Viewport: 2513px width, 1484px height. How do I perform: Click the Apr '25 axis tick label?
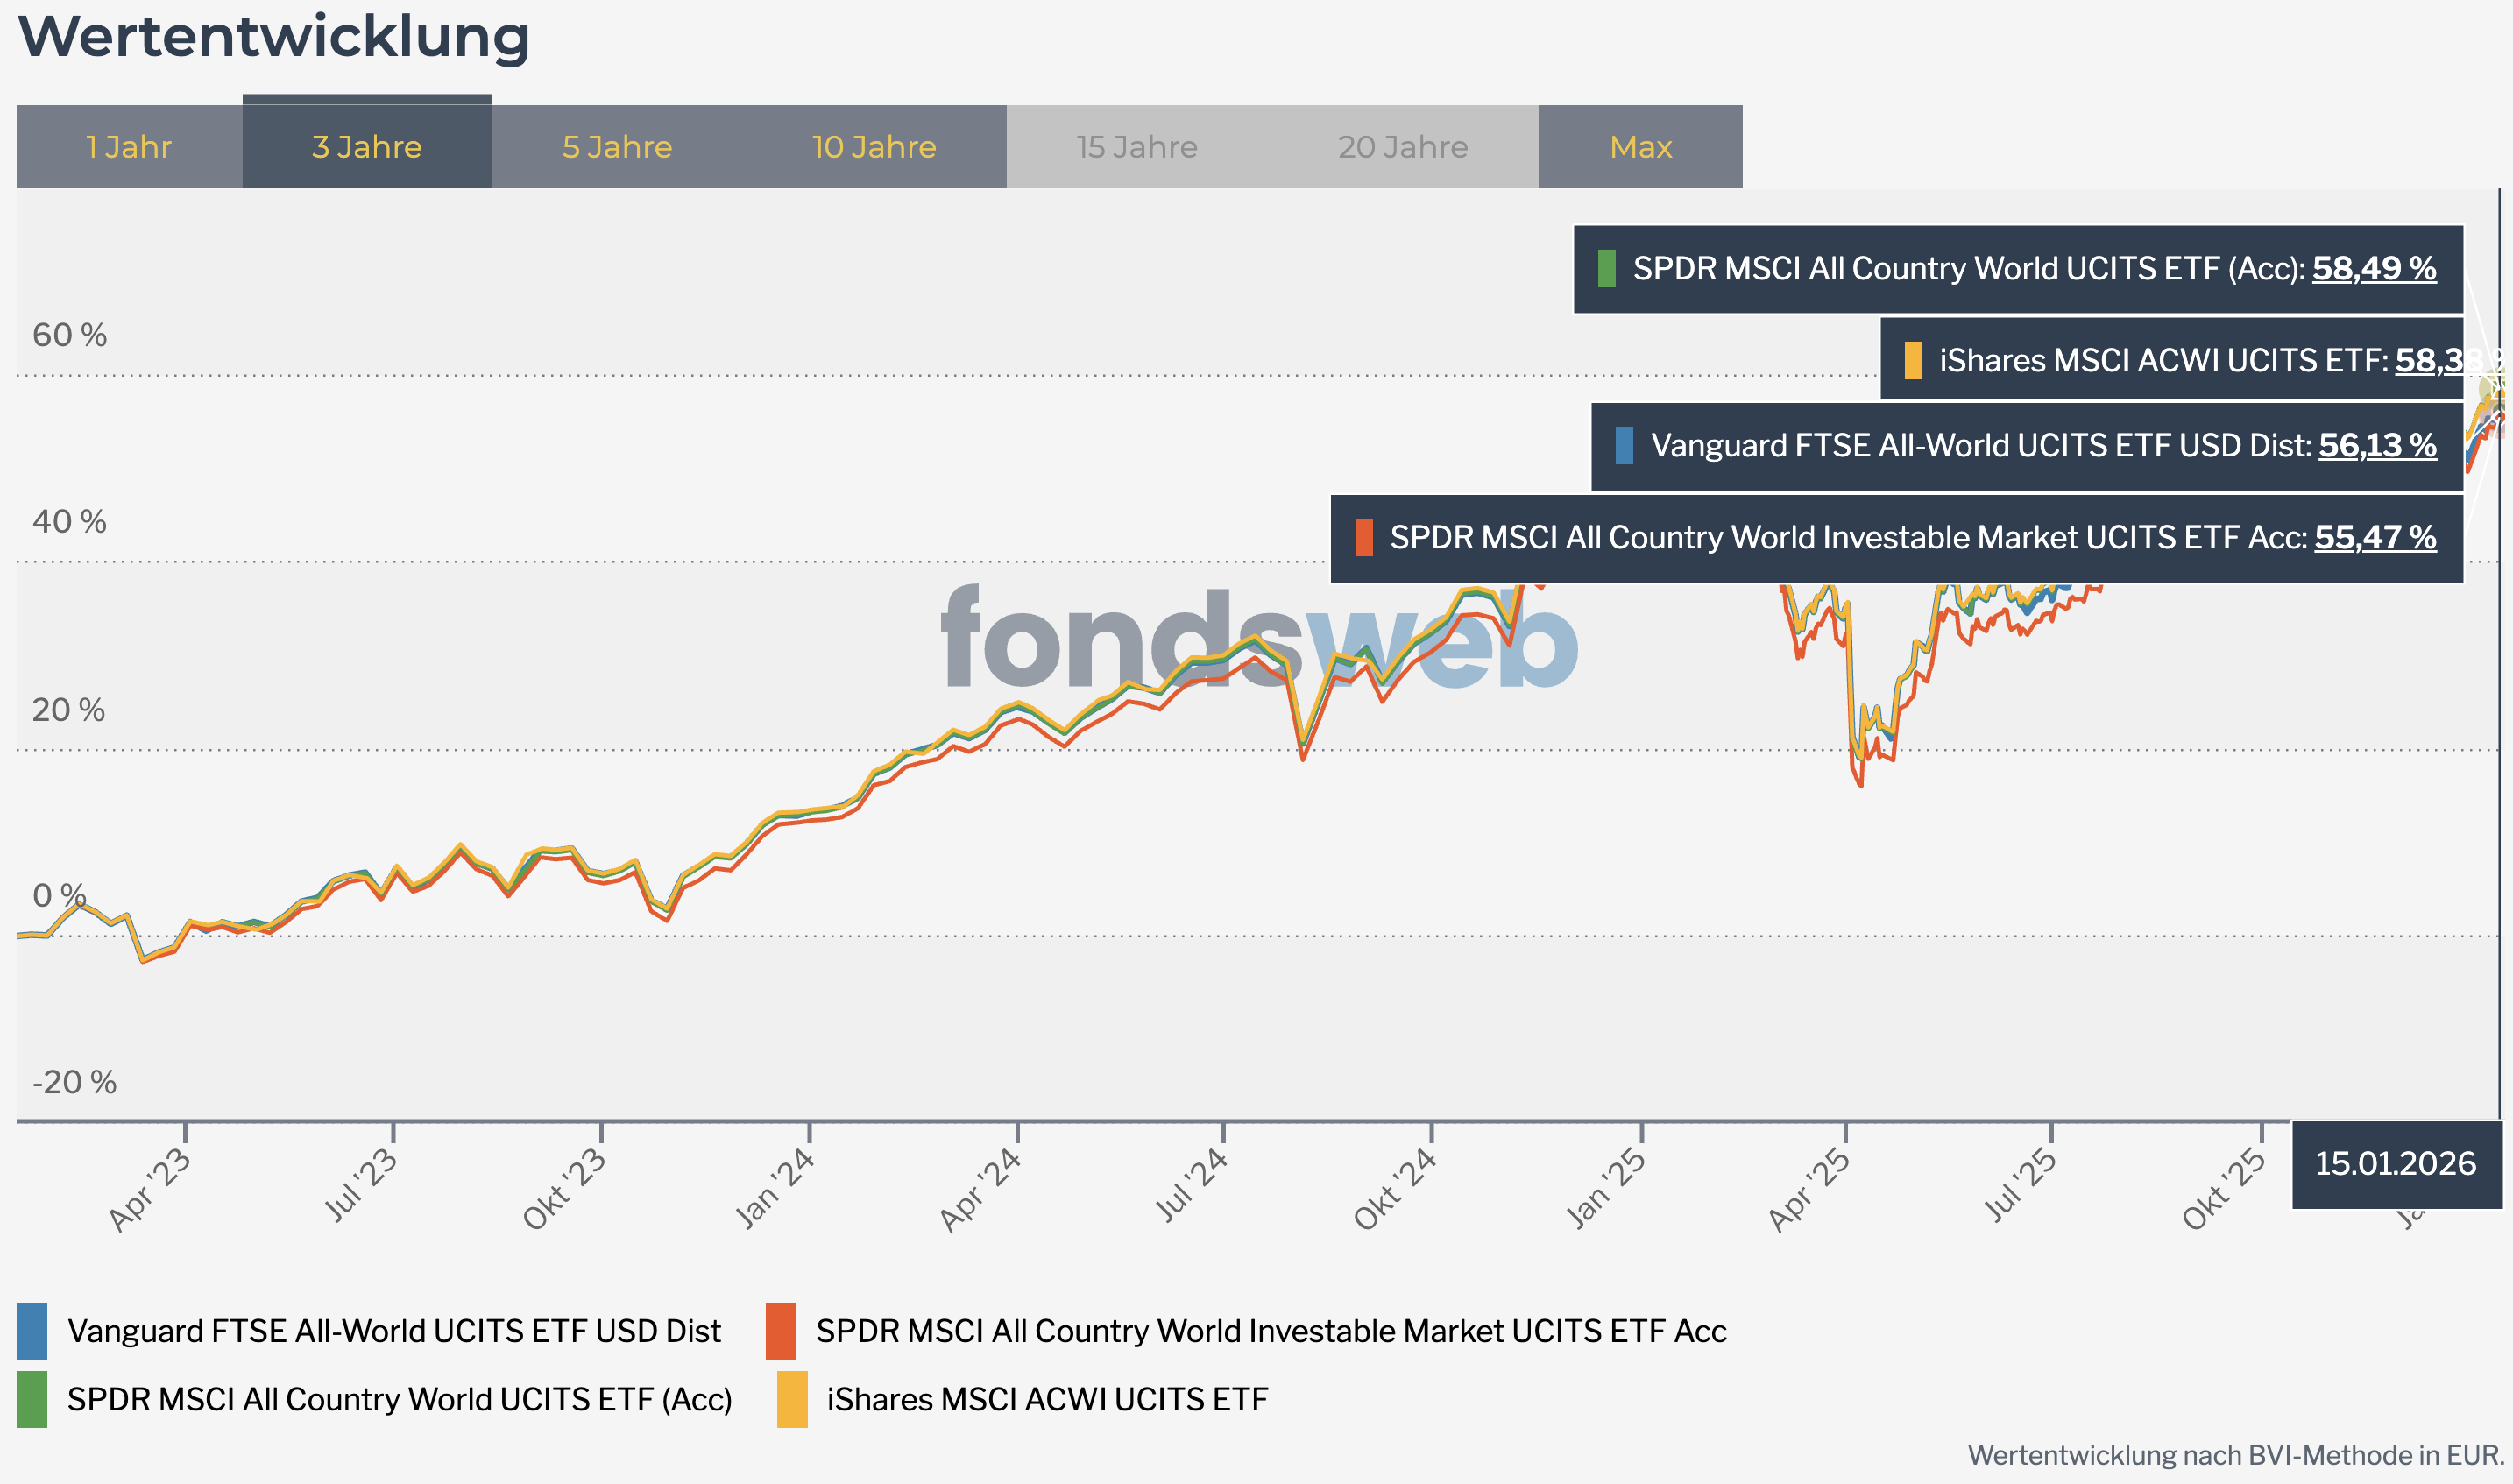point(1810,1189)
